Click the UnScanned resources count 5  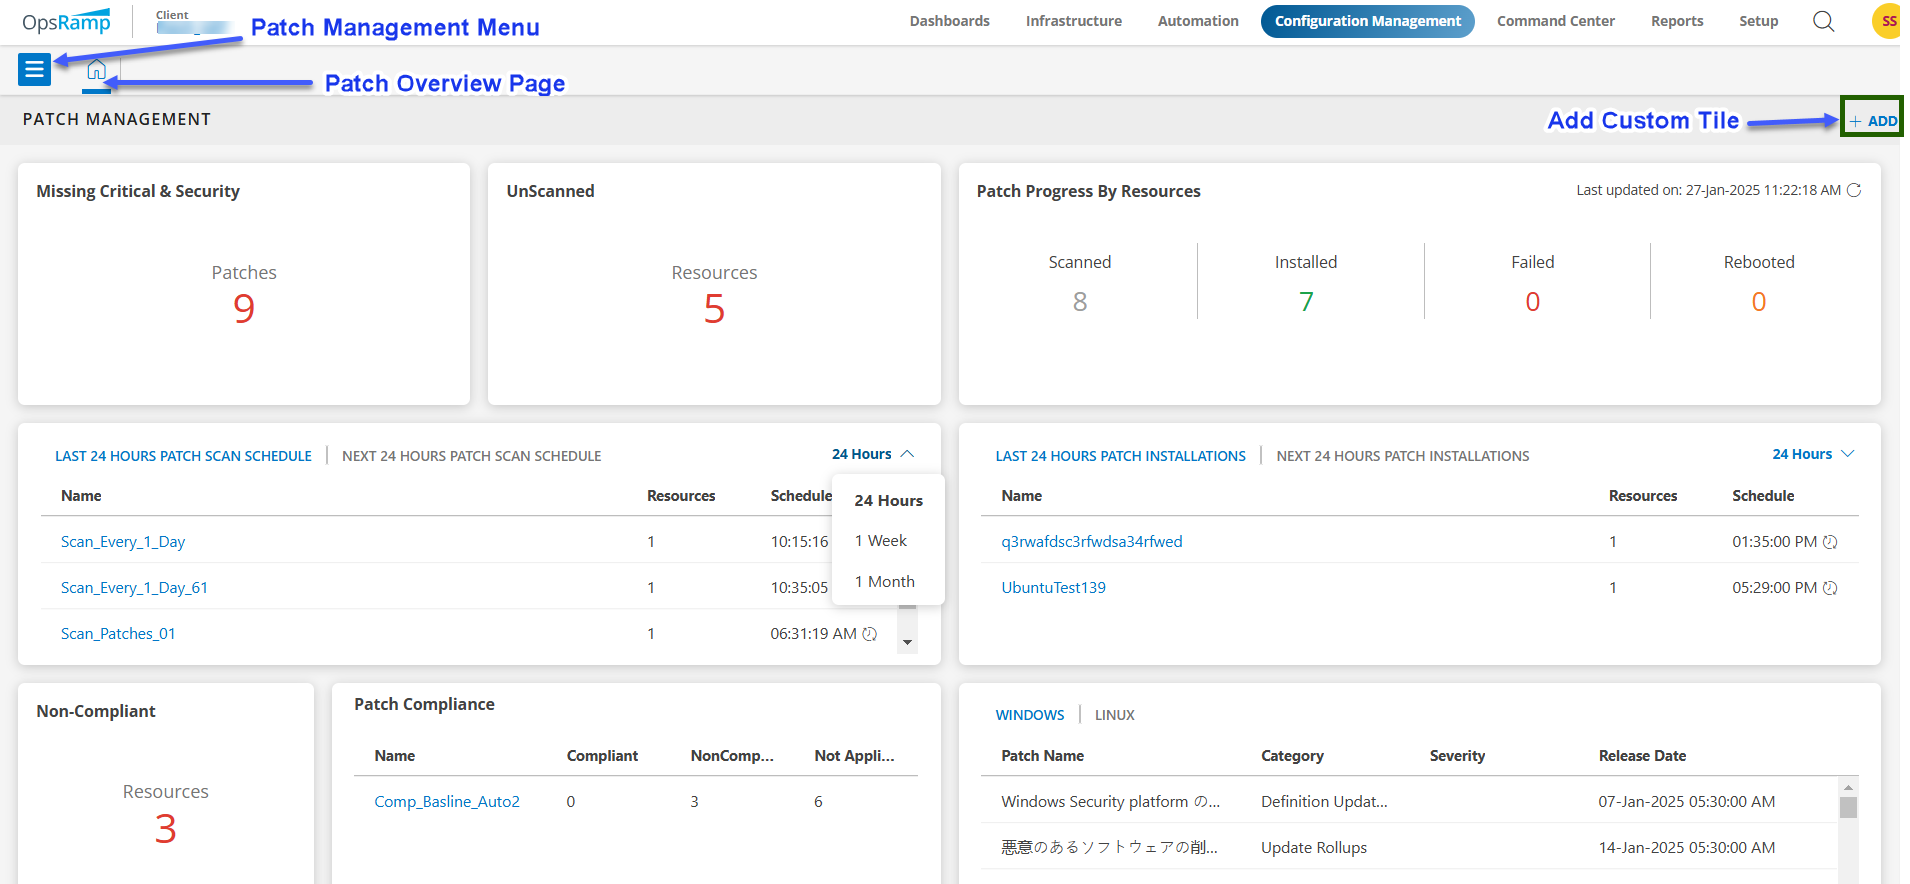pyautogui.click(x=714, y=308)
